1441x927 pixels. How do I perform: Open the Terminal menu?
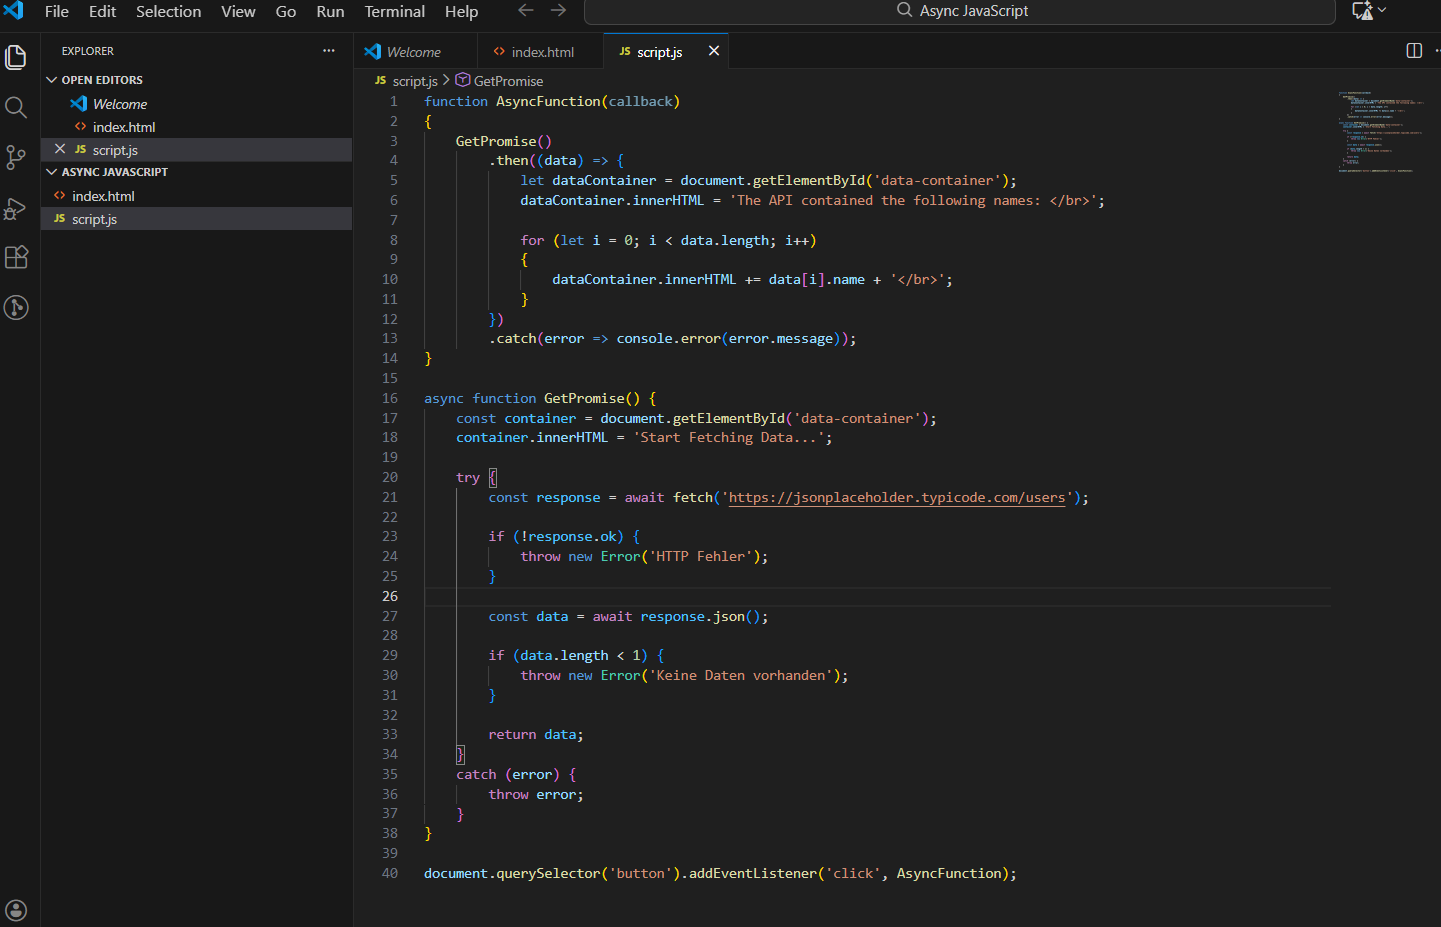394,11
